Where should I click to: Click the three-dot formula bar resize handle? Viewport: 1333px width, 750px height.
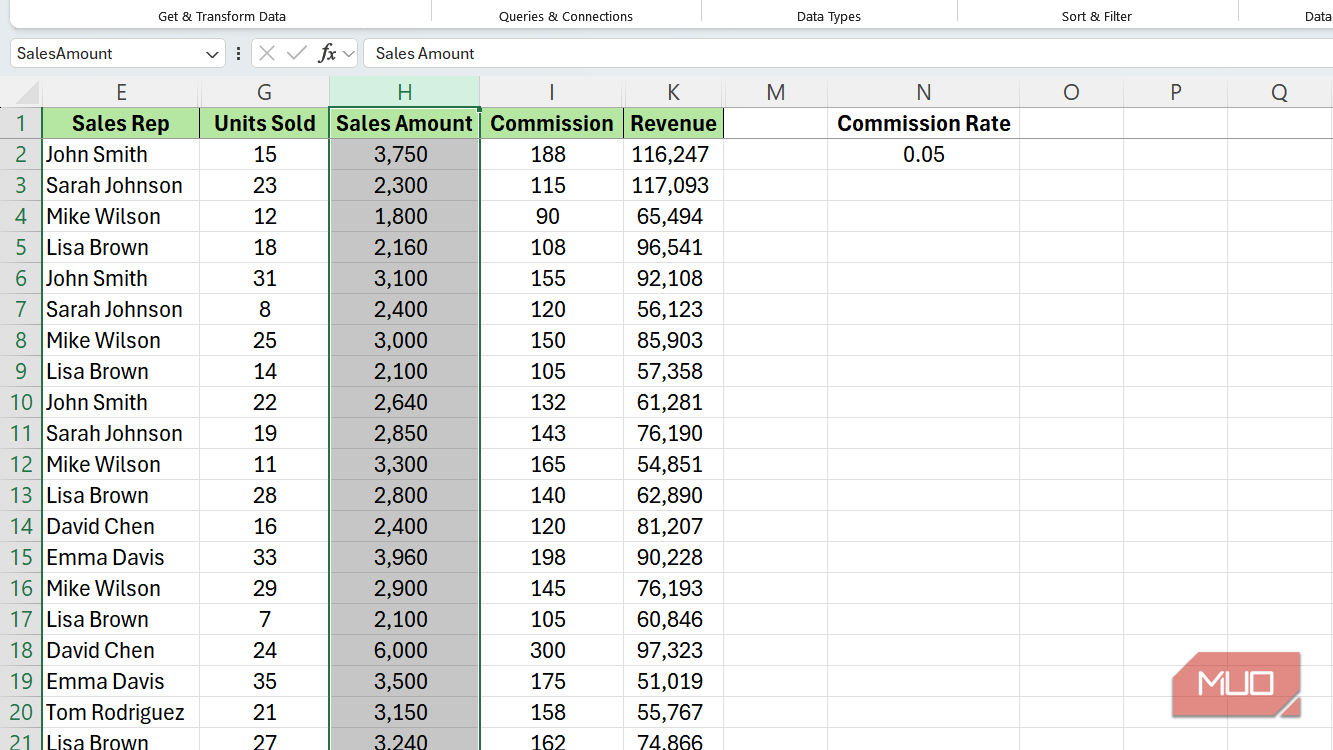[x=238, y=54]
